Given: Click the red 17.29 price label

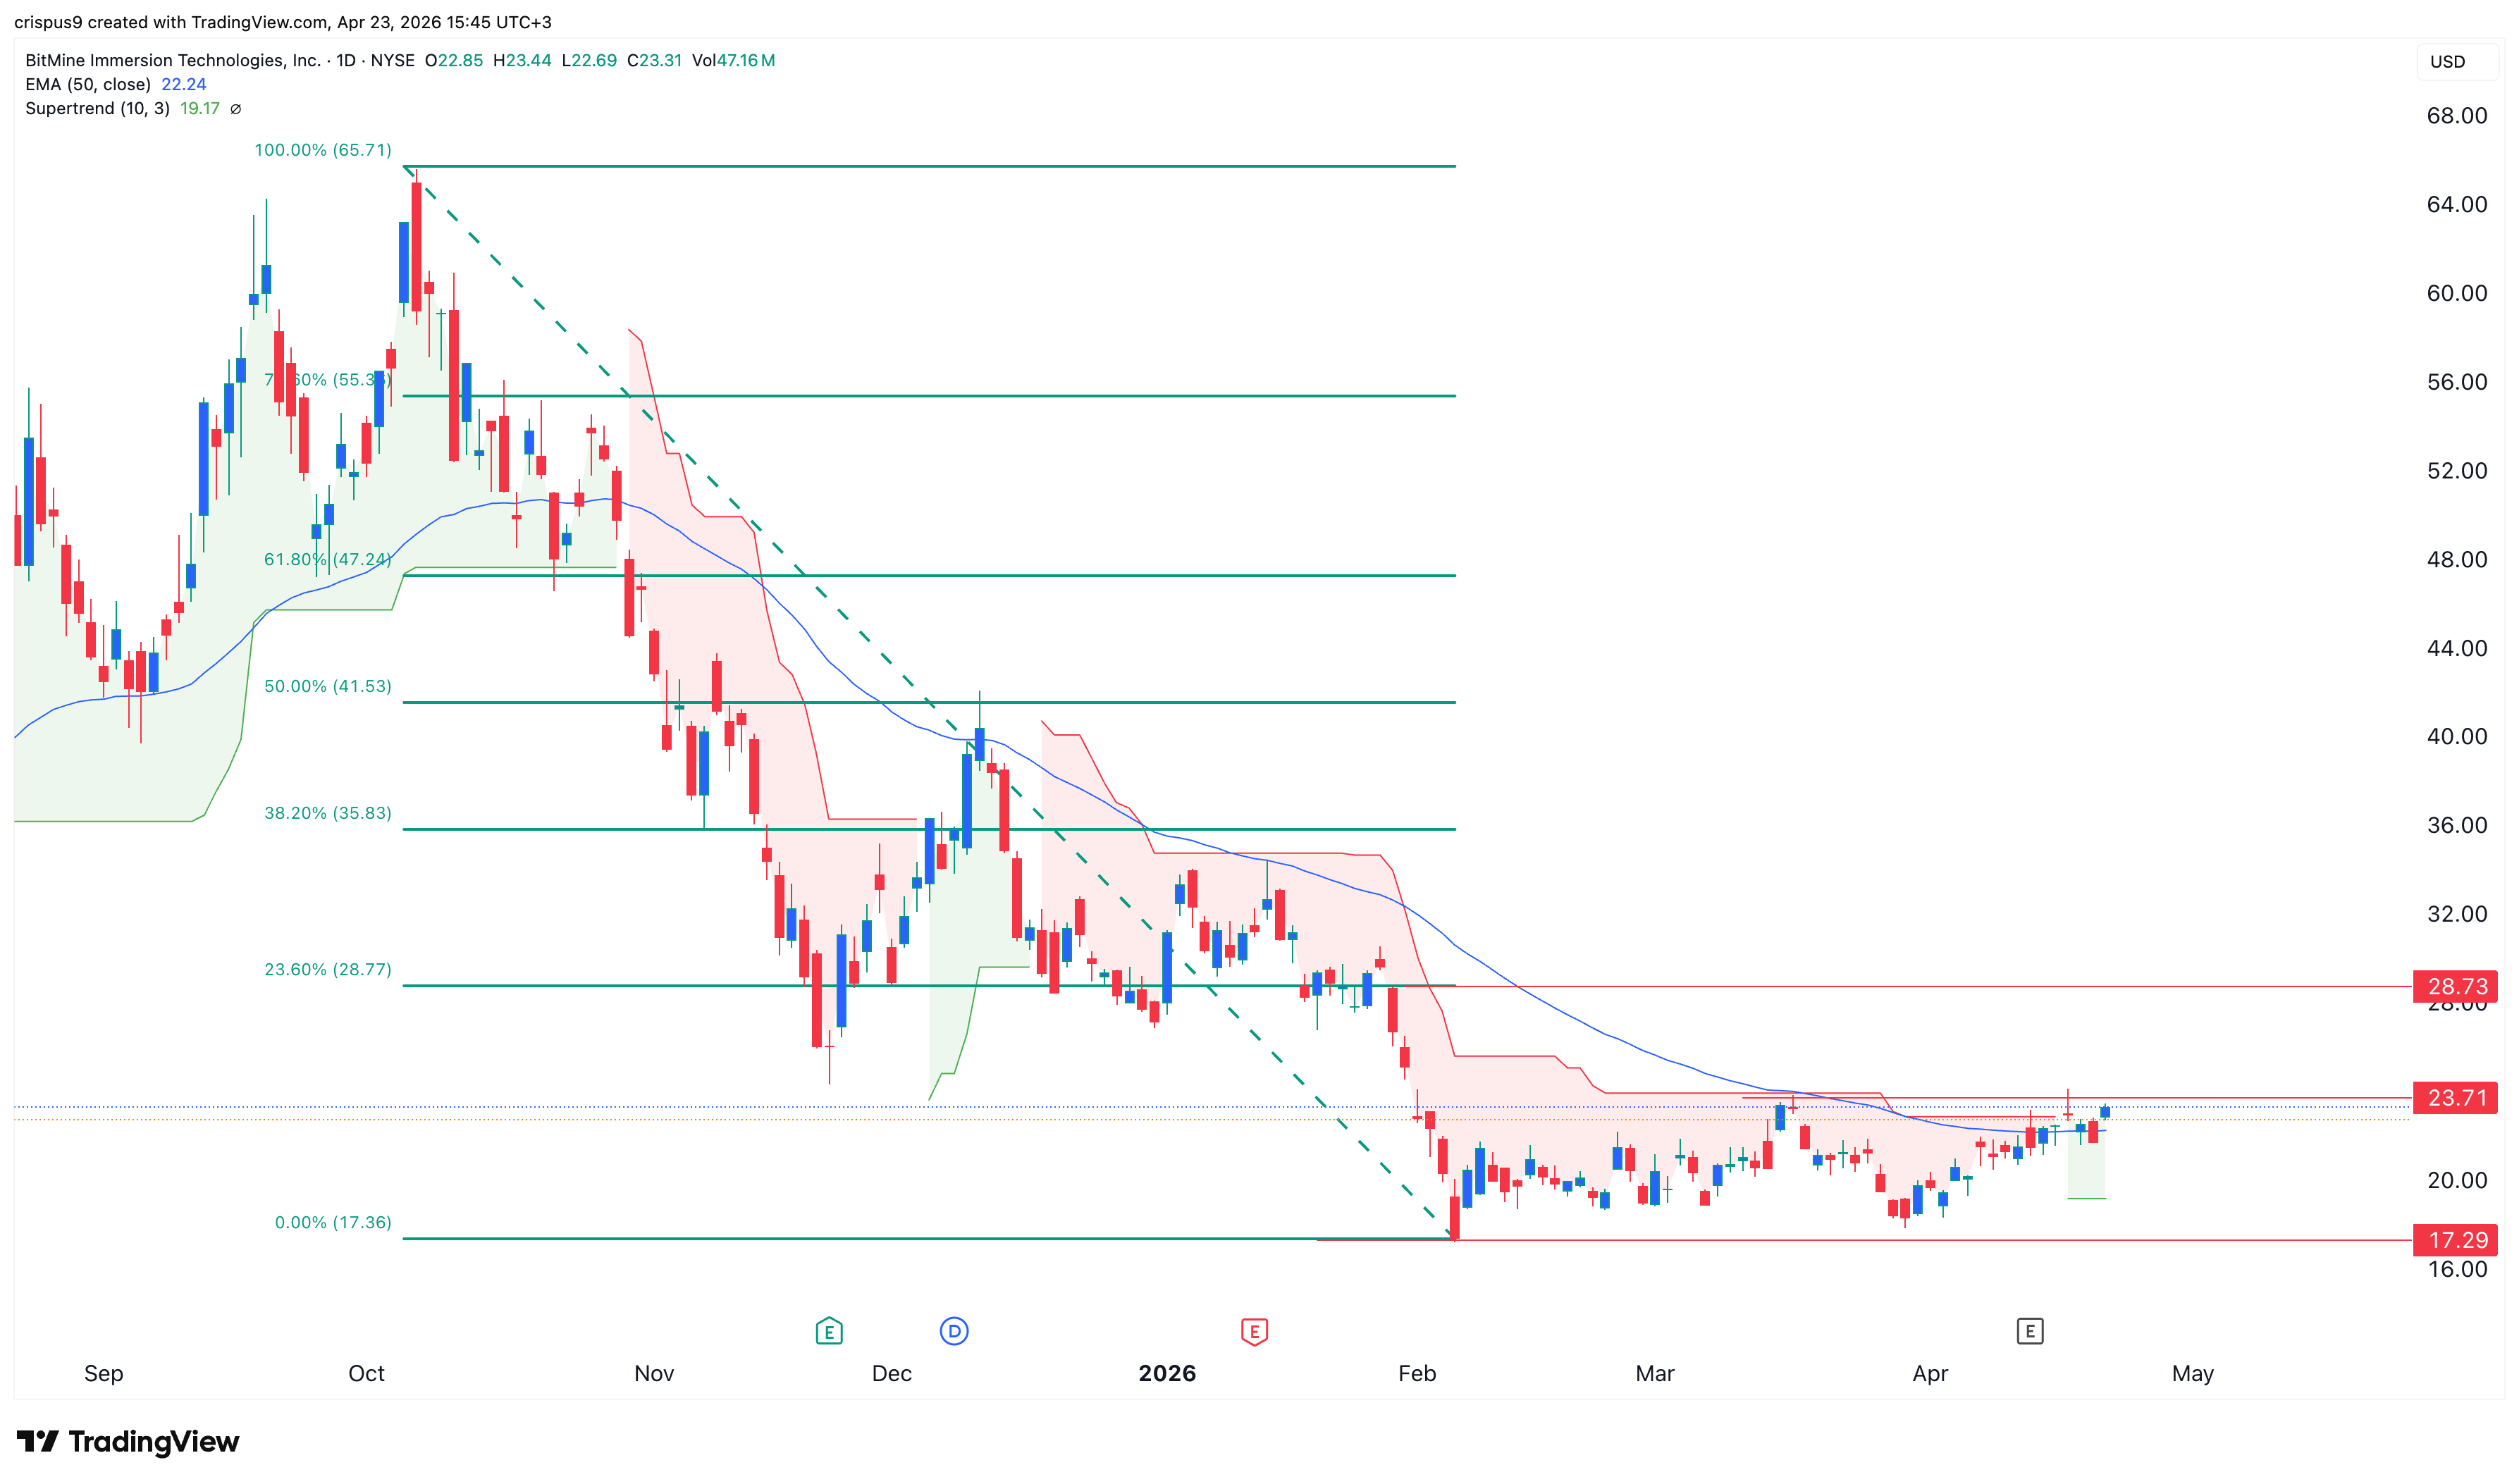Looking at the screenshot, I should point(2455,1240).
